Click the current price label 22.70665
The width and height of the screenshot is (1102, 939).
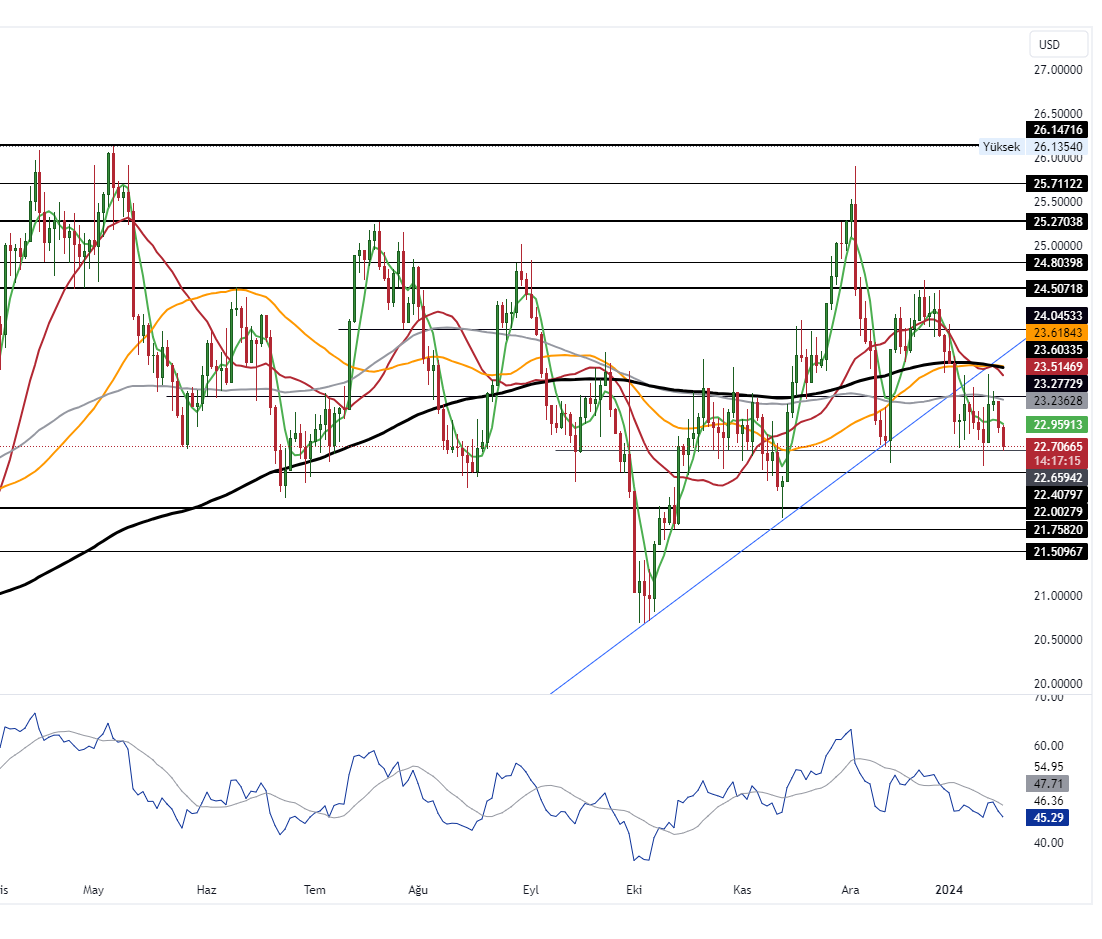coord(1058,446)
